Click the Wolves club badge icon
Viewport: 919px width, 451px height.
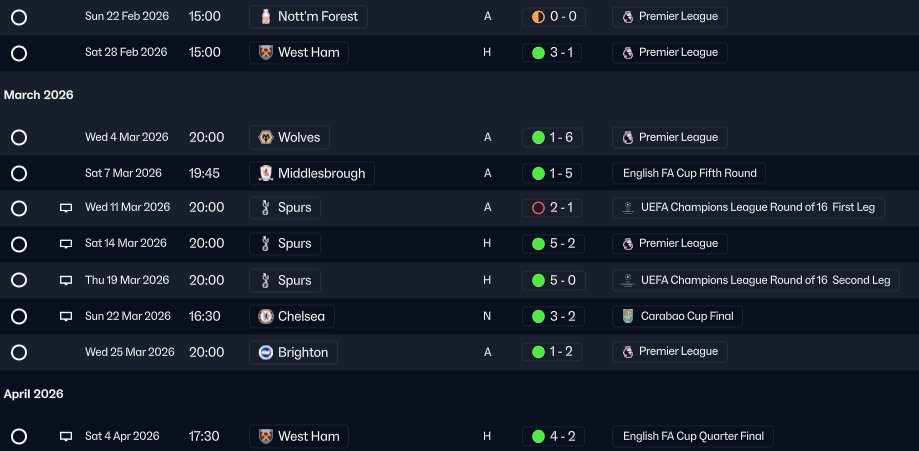[x=266, y=137]
